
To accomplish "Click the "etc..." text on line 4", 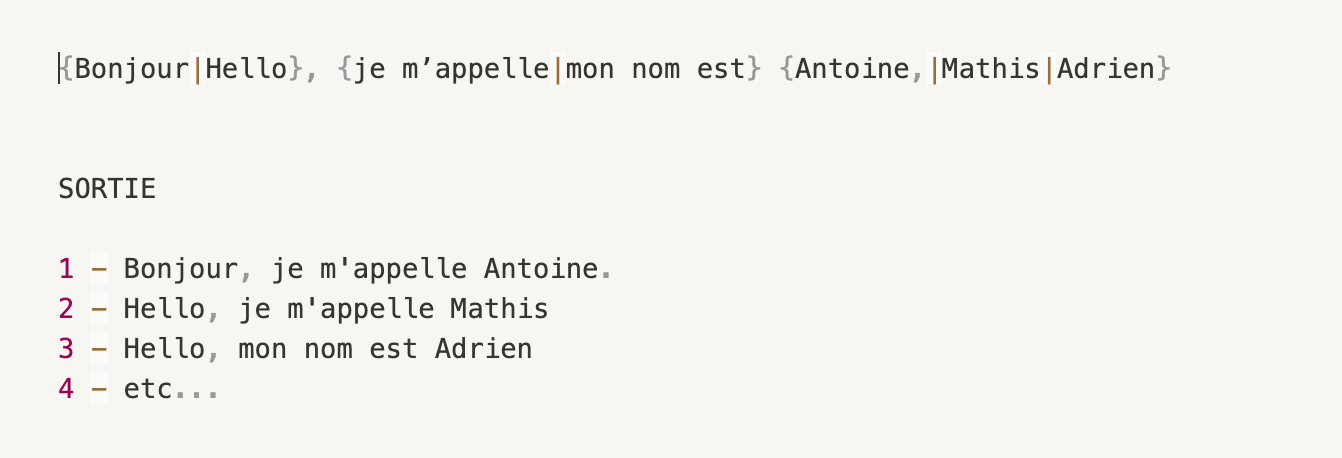I will (x=170, y=389).
